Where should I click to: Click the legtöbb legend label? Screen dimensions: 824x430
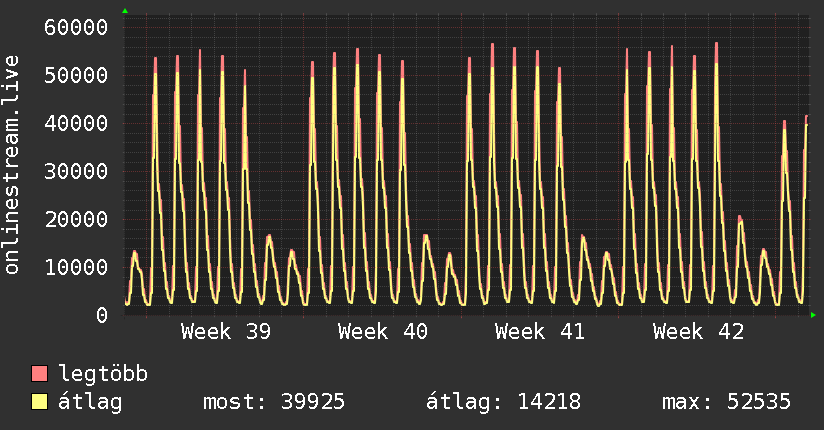pyautogui.click(x=103, y=374)
